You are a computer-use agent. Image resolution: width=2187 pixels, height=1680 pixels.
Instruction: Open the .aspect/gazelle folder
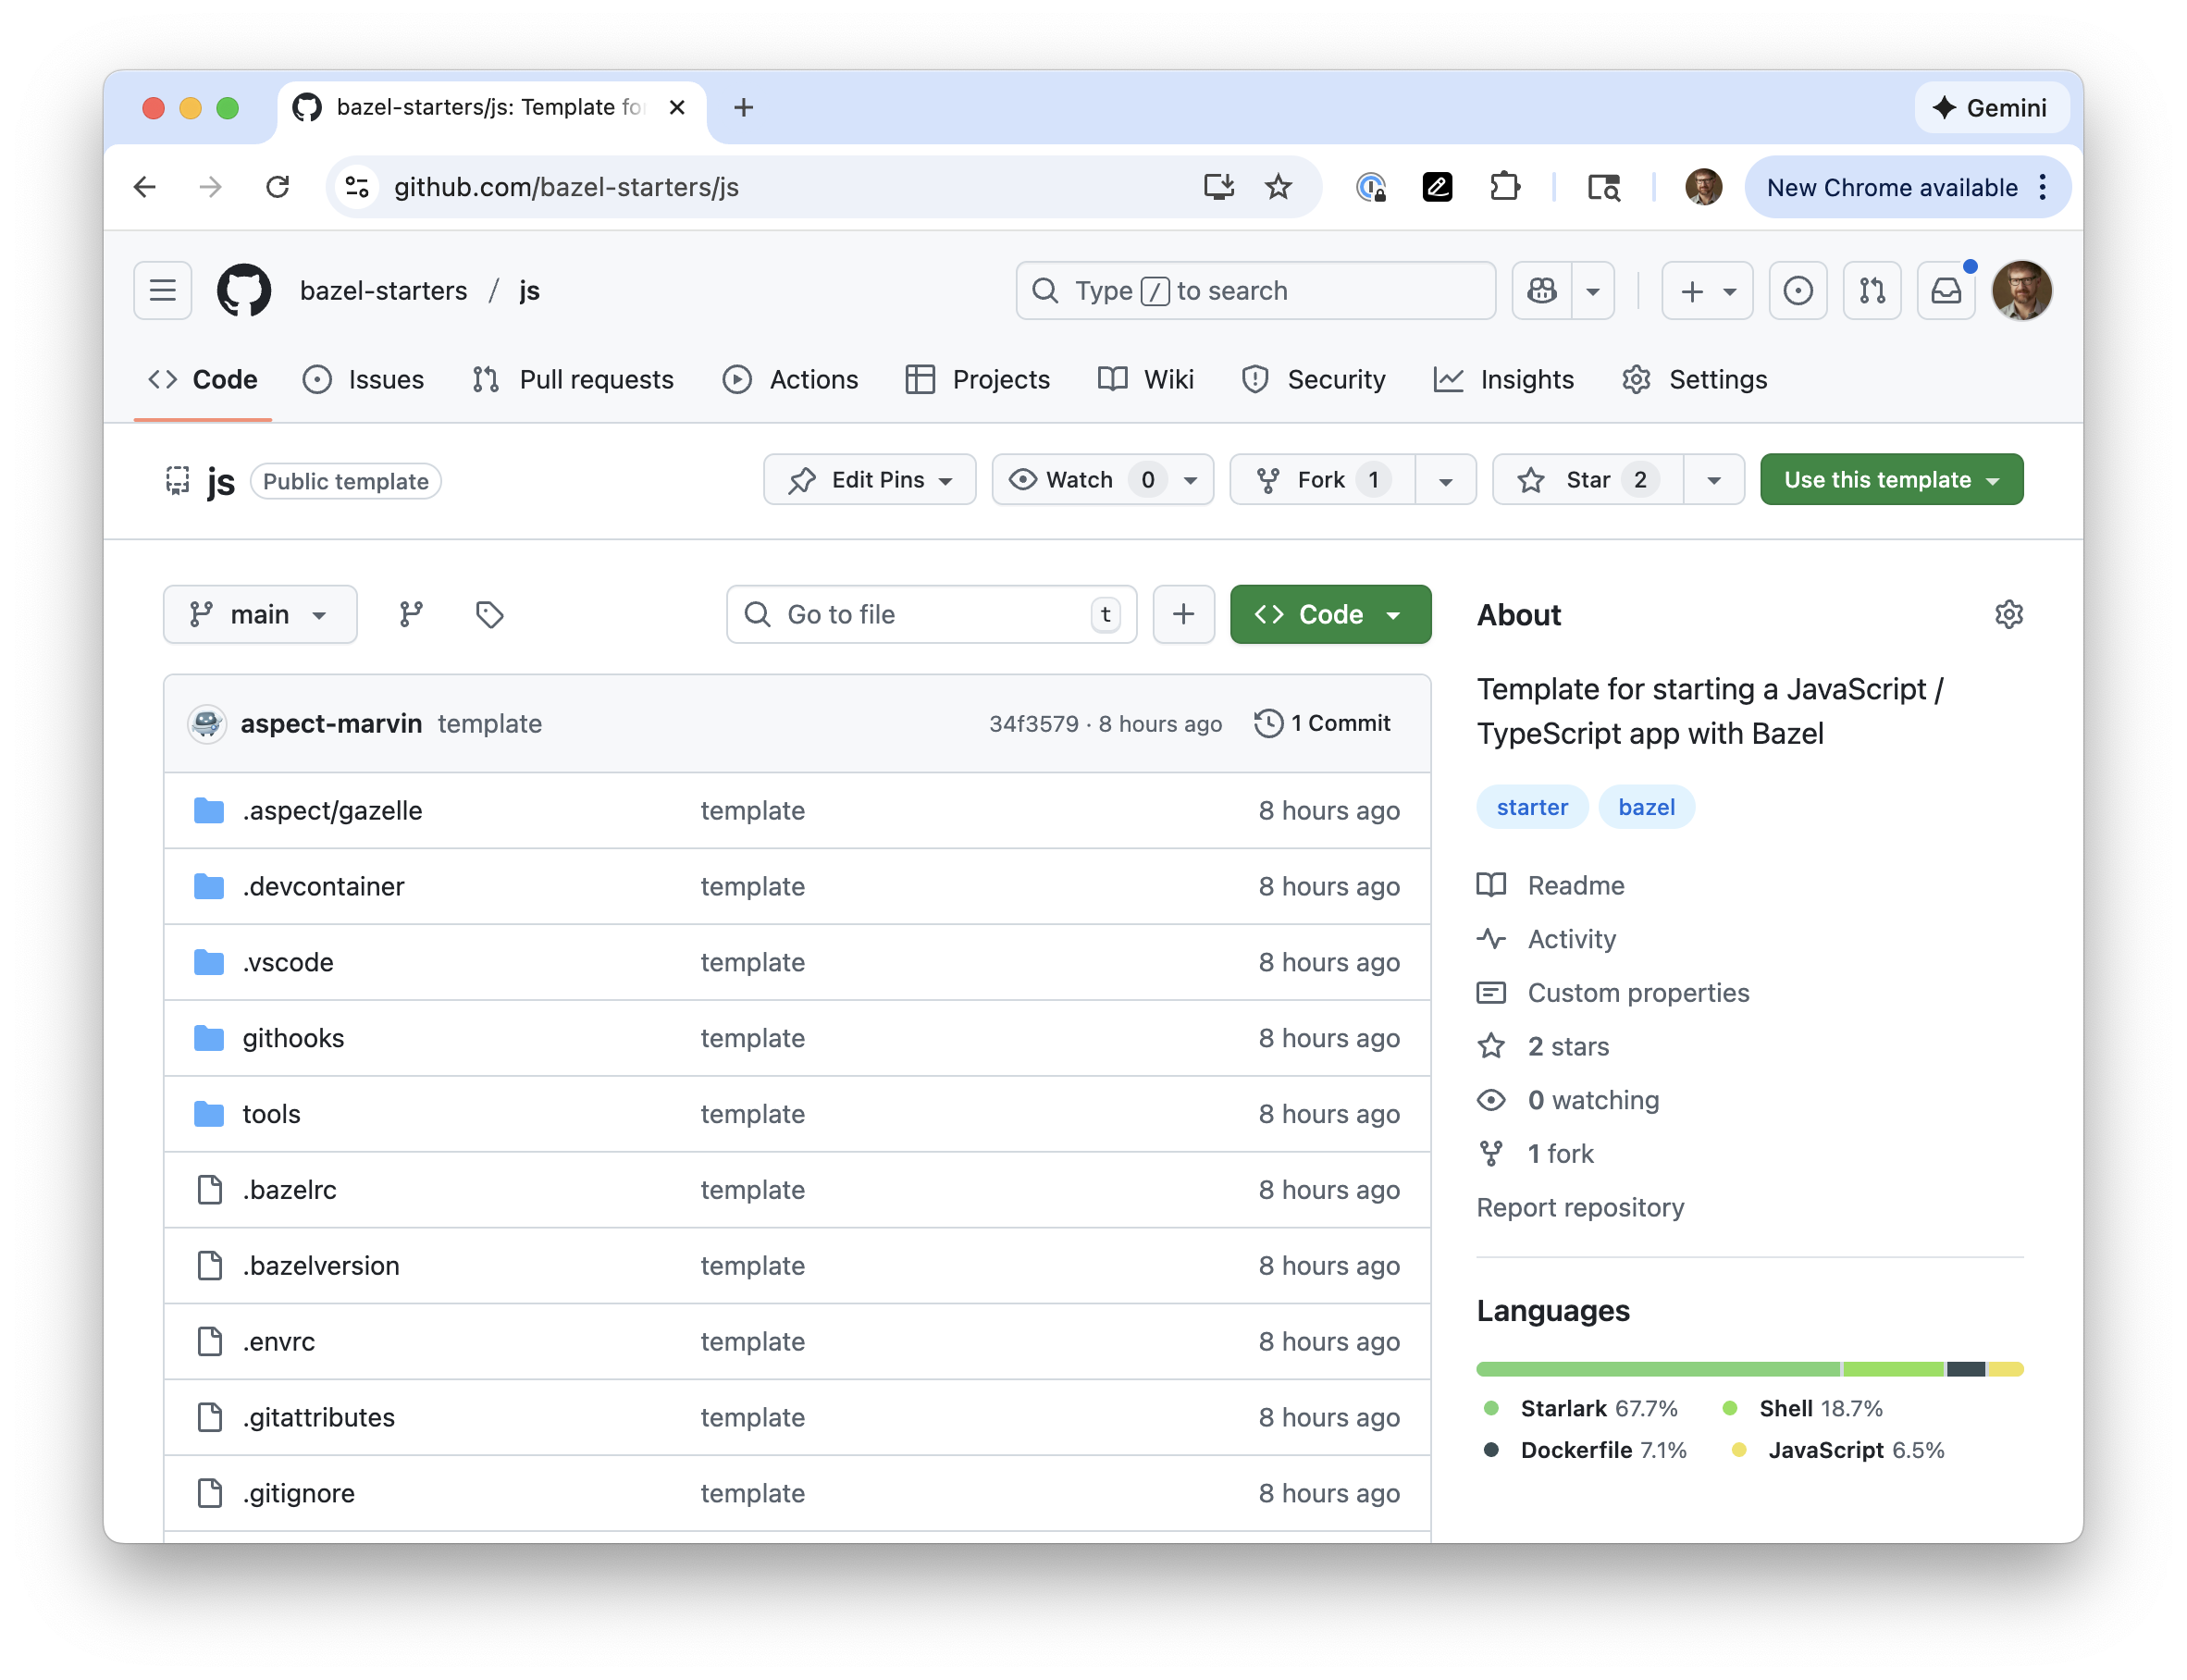click(x=332, y=810)
